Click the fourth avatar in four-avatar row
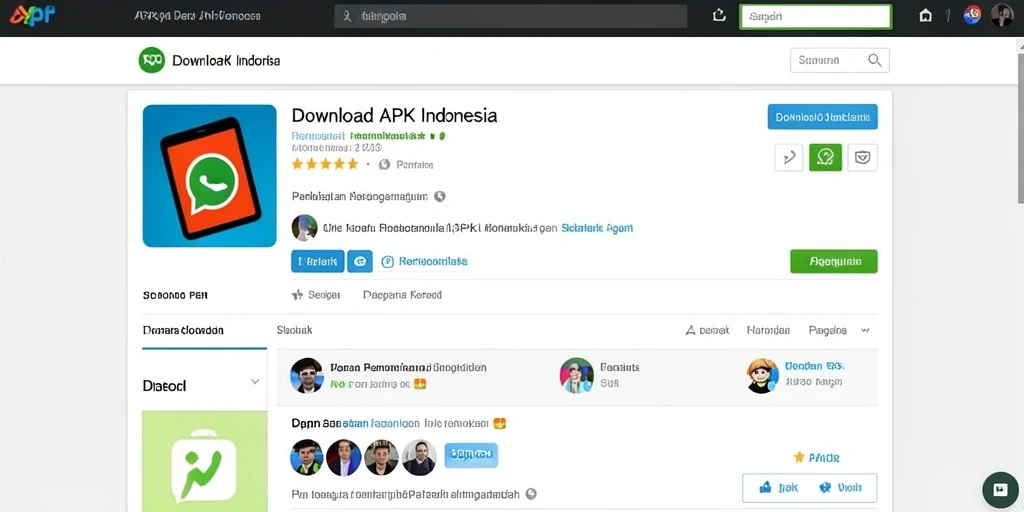1024x512 pixels. click(x=419, y=457)
